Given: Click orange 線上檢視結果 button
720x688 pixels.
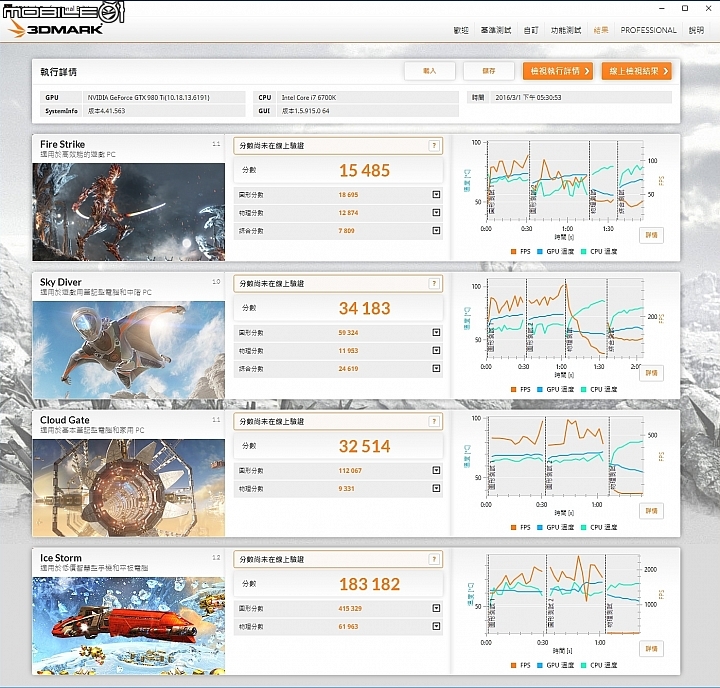Looking at the screenshot, I should tap(636, 71).
